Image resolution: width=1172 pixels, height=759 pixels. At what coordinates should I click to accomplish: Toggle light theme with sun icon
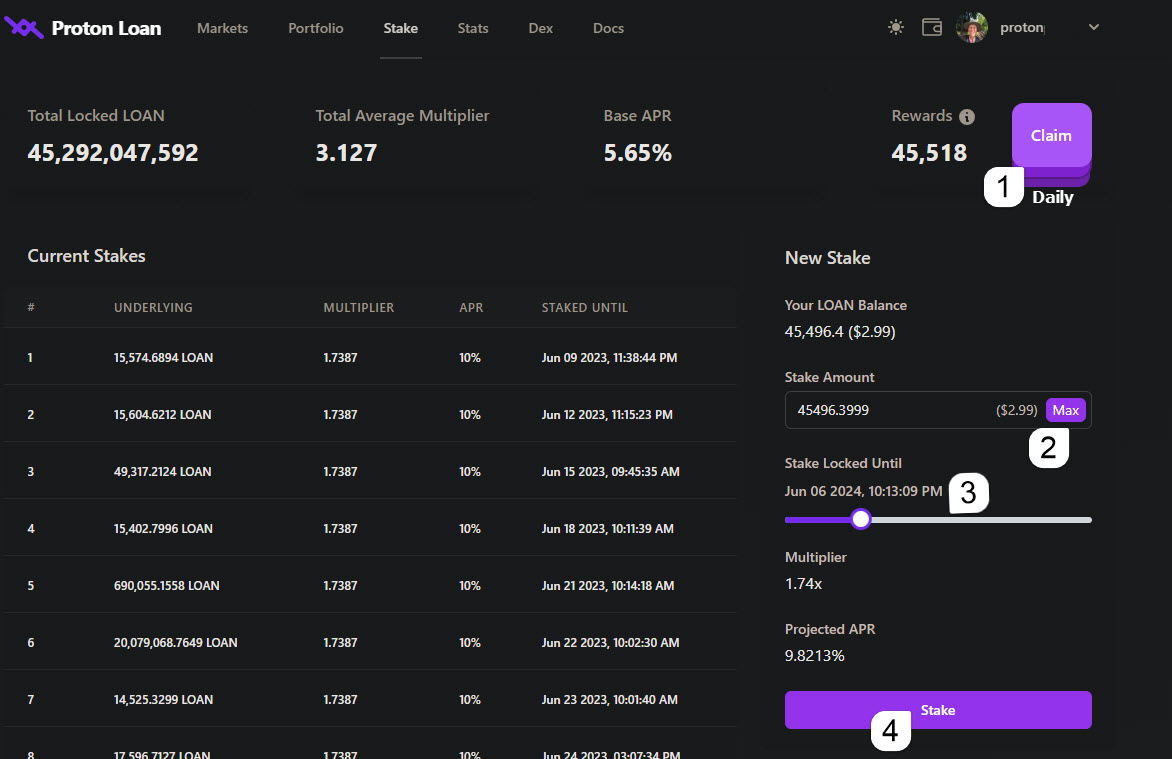pyautogui.click(x=895, y=28)
